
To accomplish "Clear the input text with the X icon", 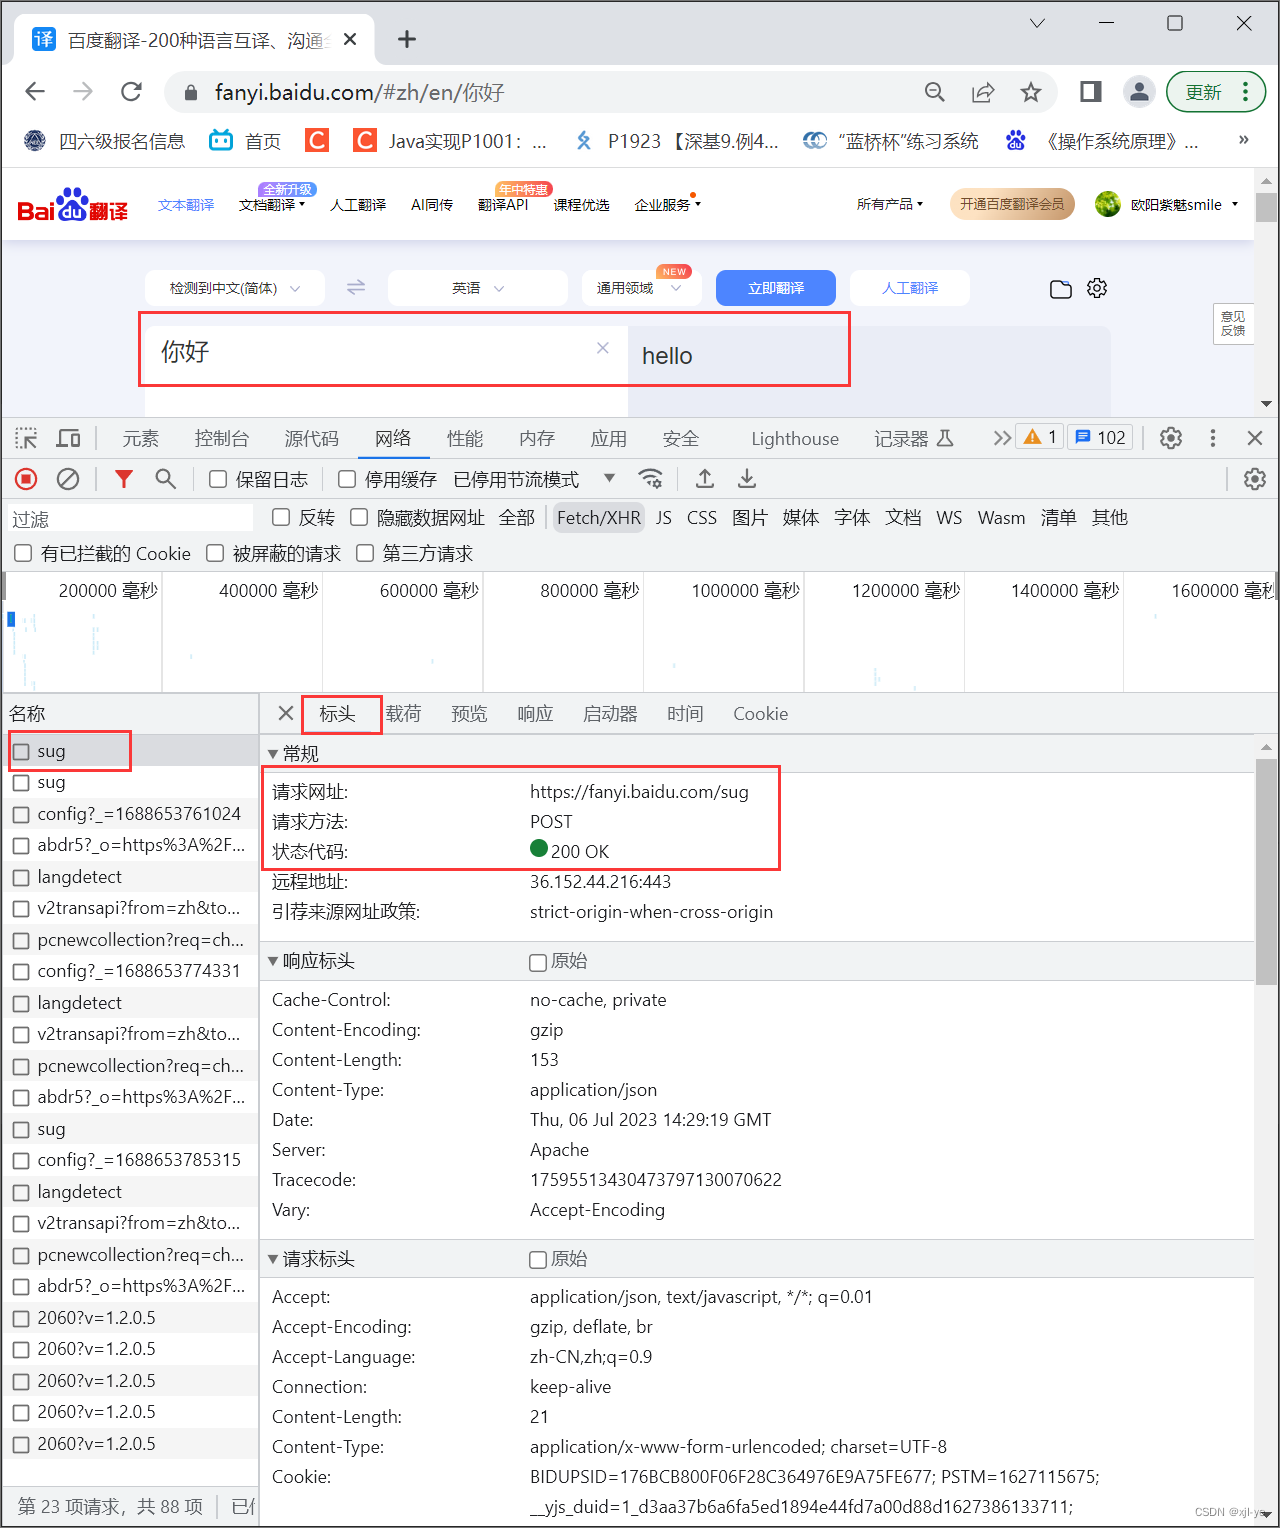I will pyautogui.click(x=603, y=348).
